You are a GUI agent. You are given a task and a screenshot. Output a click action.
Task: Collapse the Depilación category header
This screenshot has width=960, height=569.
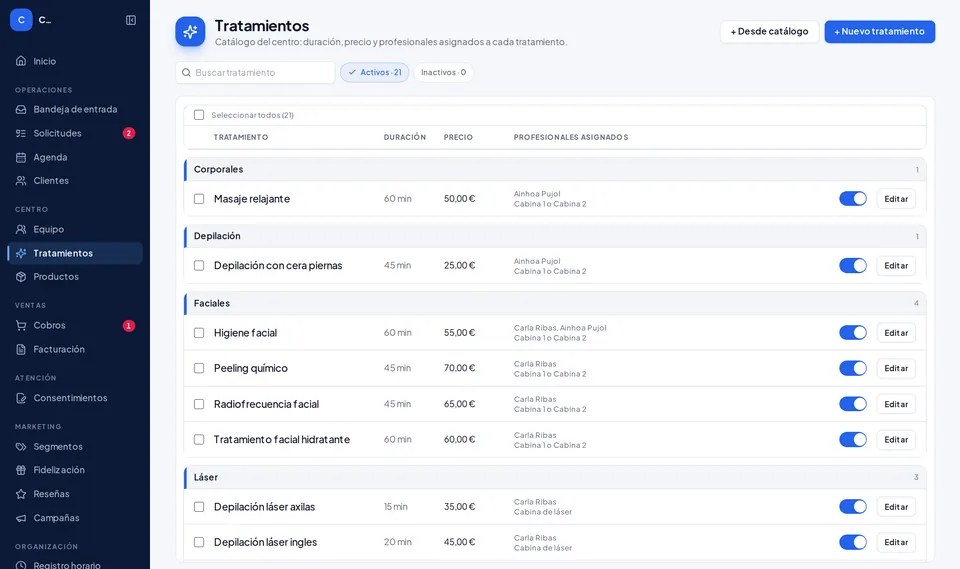tap(555, 236)
